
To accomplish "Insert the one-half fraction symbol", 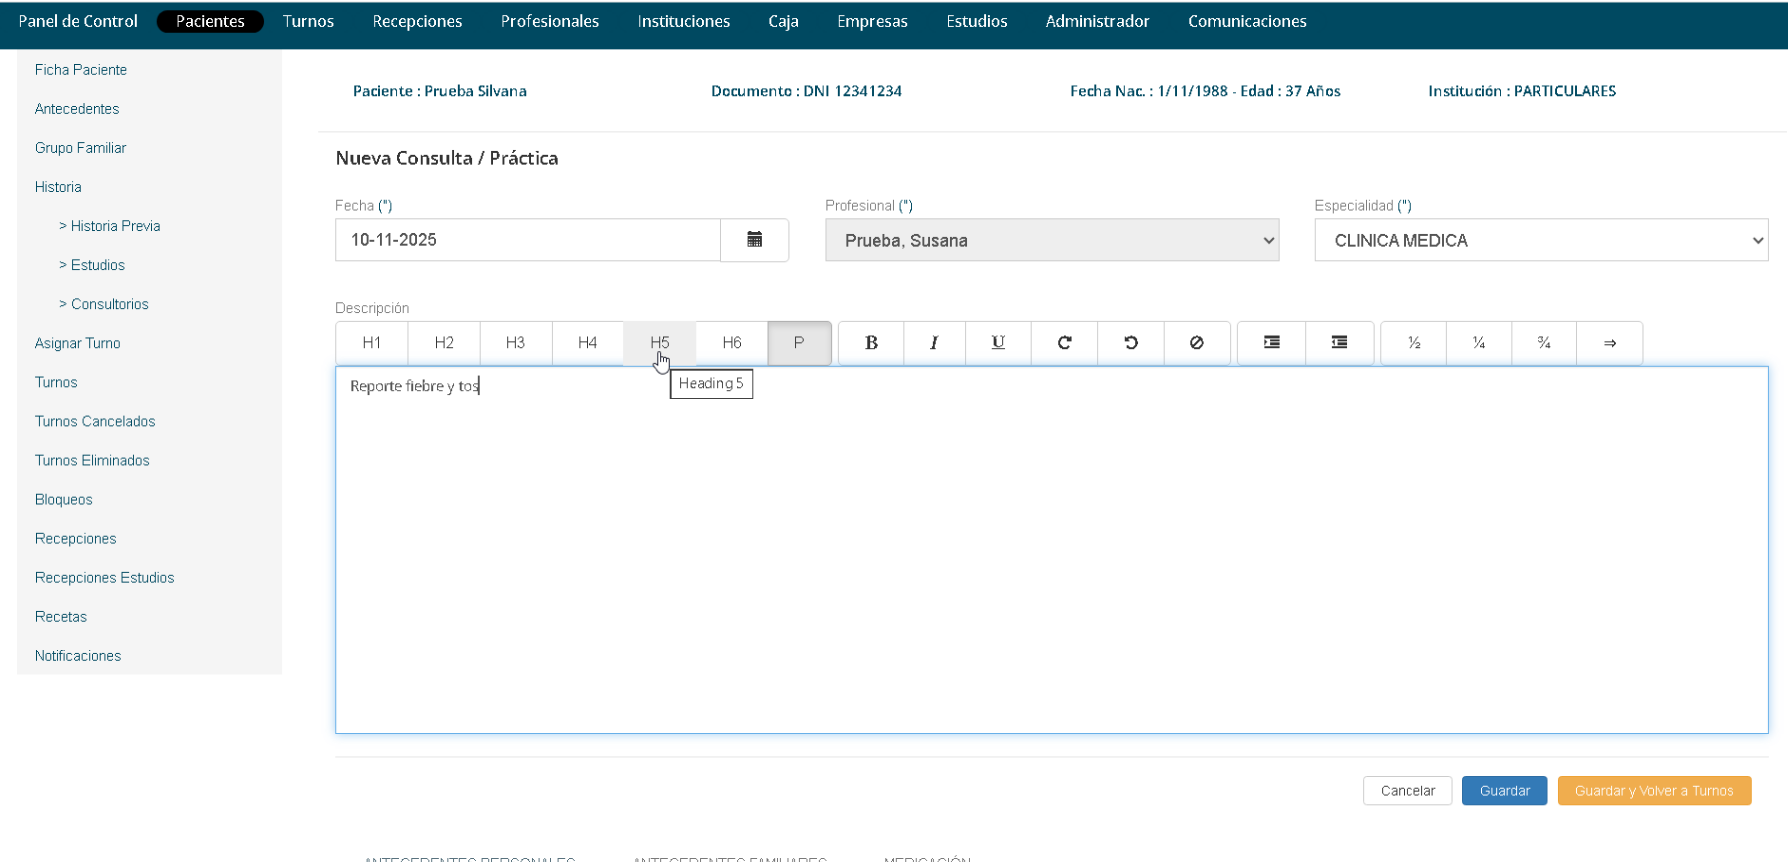I will (1414, 343).
